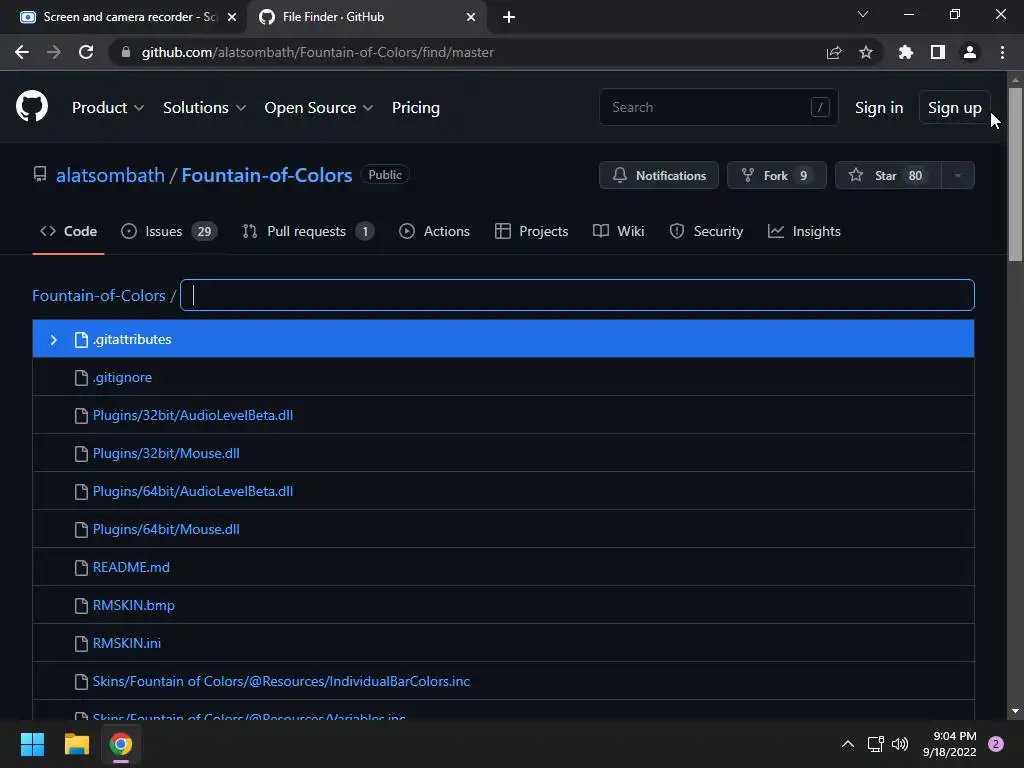The width and height of the screenshot is (1024, 768).
Task: Open Plugins/32bit/AudioLevelBeta.dll
Action: [193, 415]
